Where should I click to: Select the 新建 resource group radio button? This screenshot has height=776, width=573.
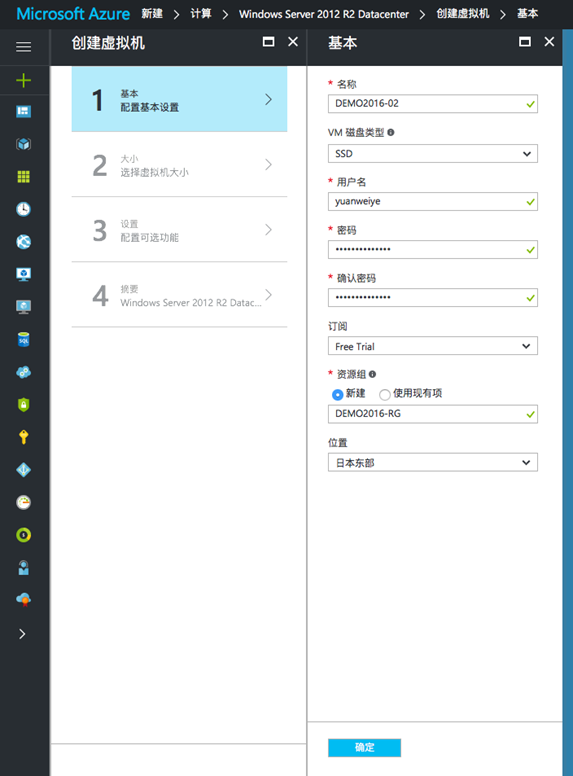337,394
